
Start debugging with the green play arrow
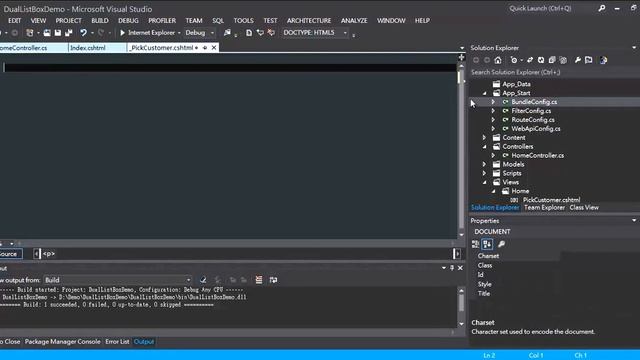point(122,33)
